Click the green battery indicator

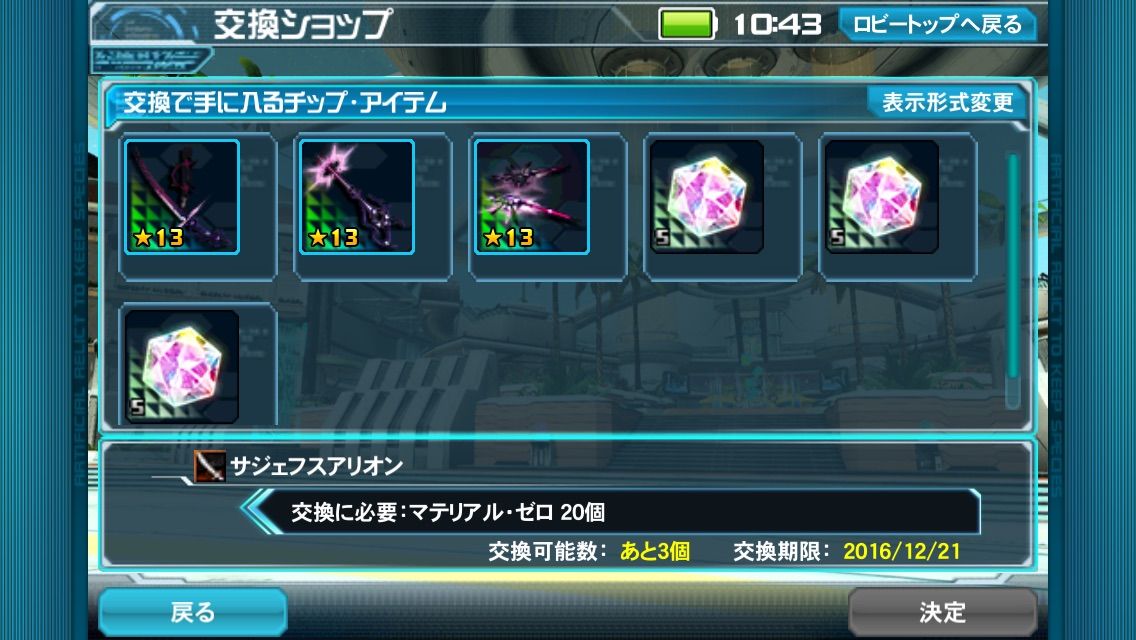tap(686, 24)
